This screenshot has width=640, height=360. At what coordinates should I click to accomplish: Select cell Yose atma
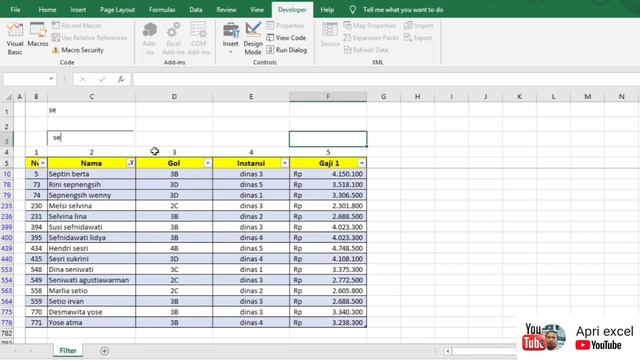point(91,322)
